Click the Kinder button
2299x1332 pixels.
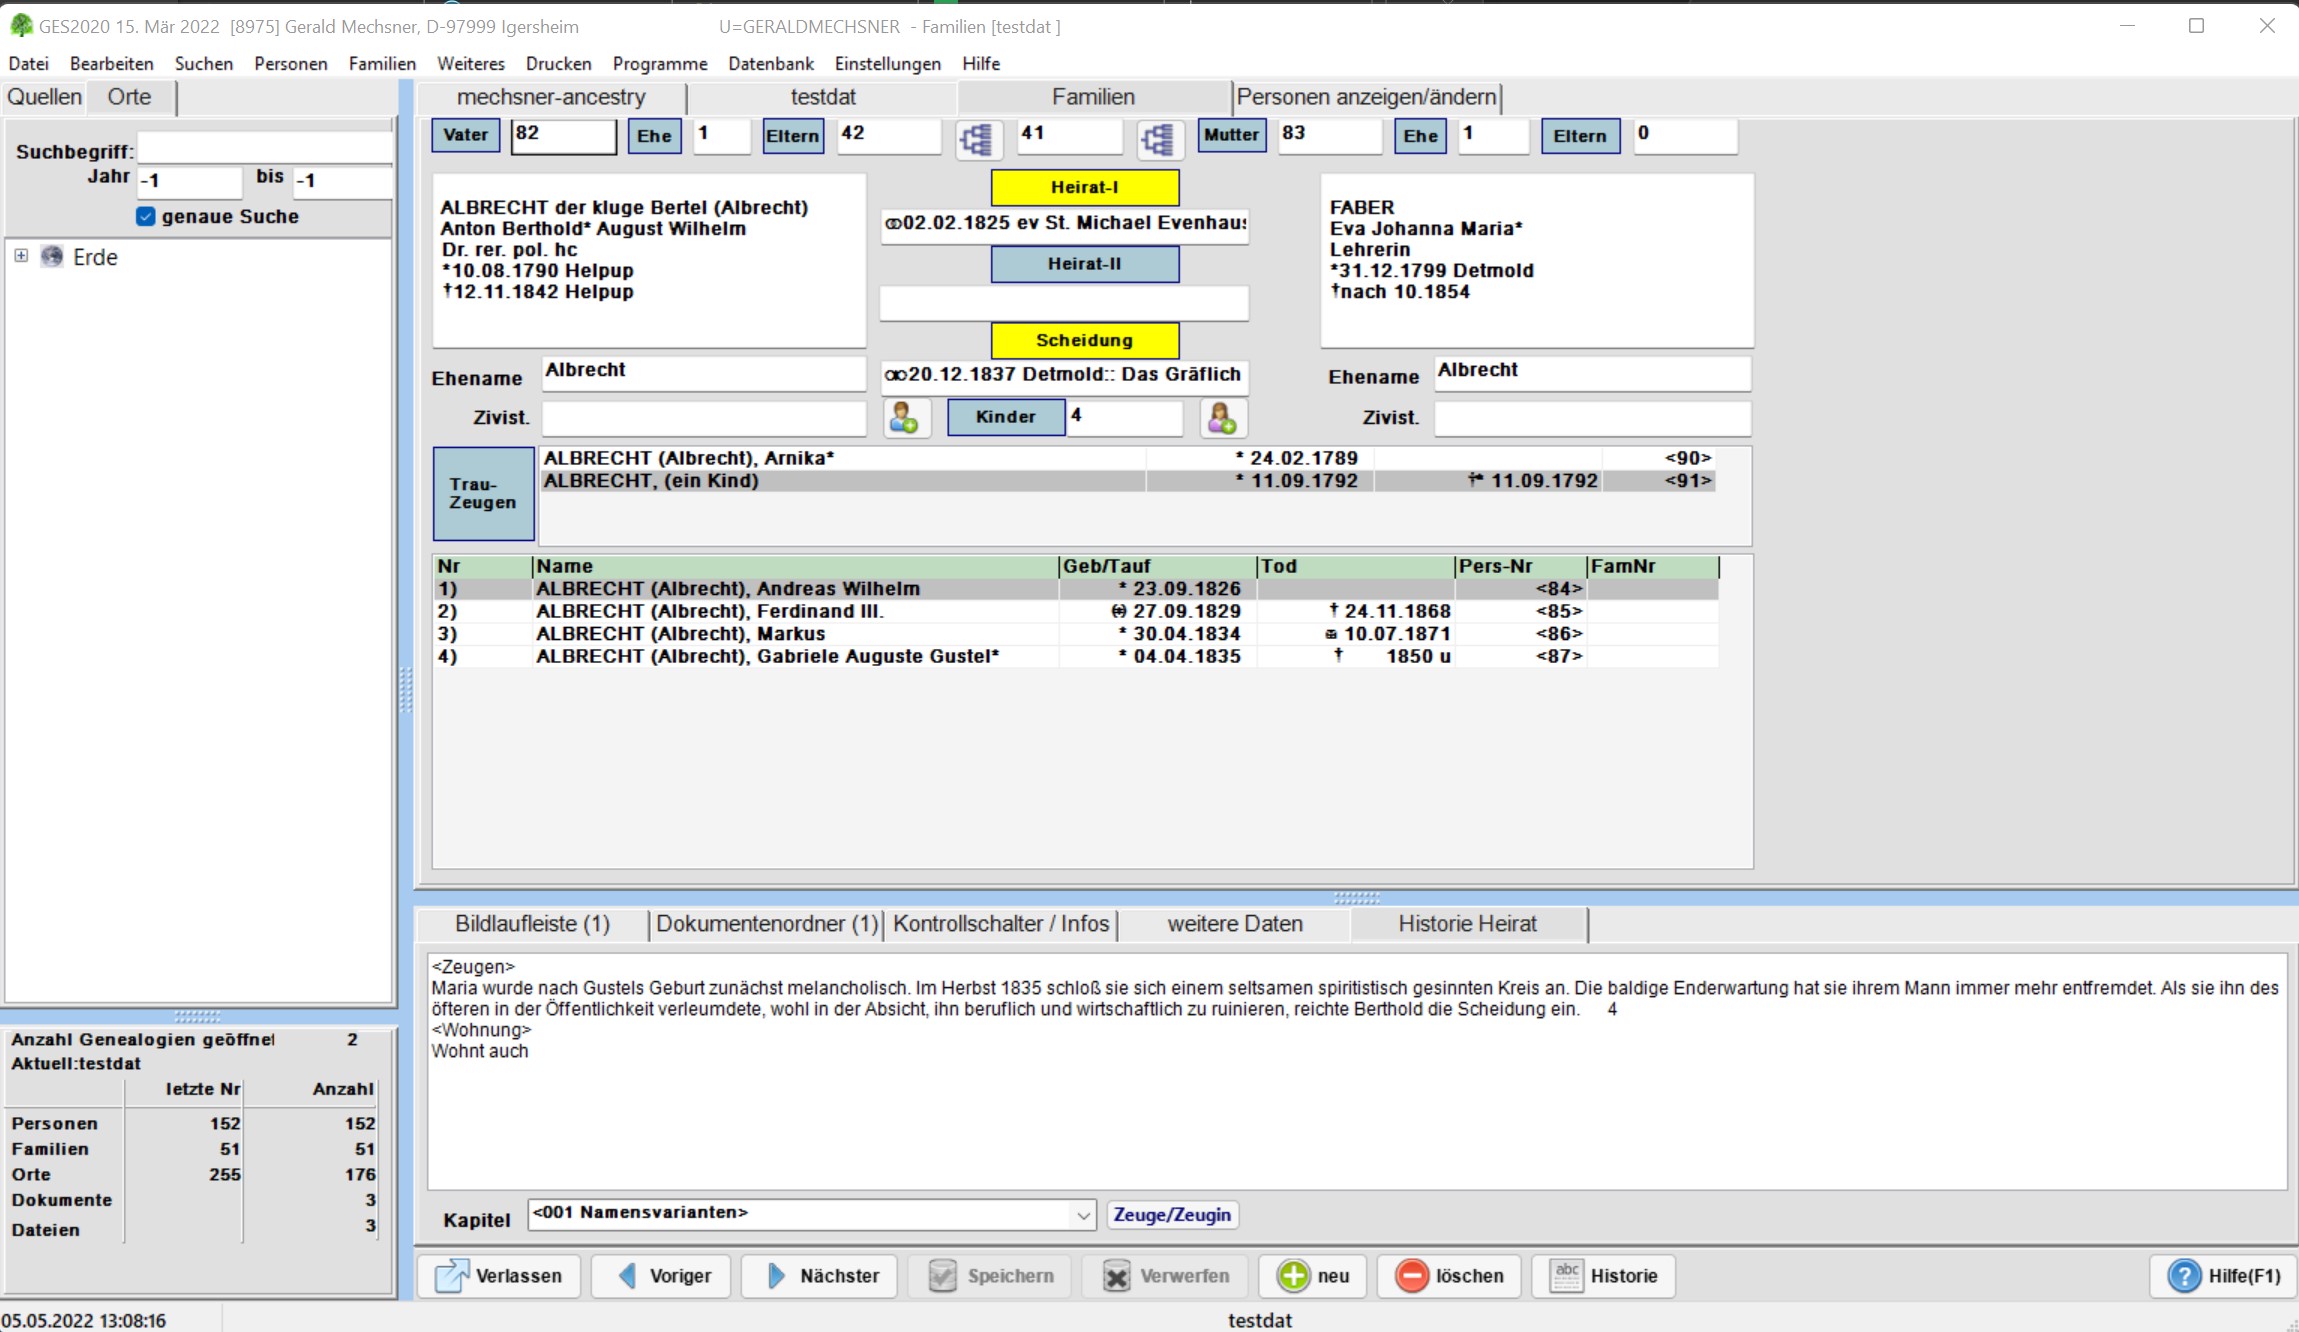[1005, 417]
